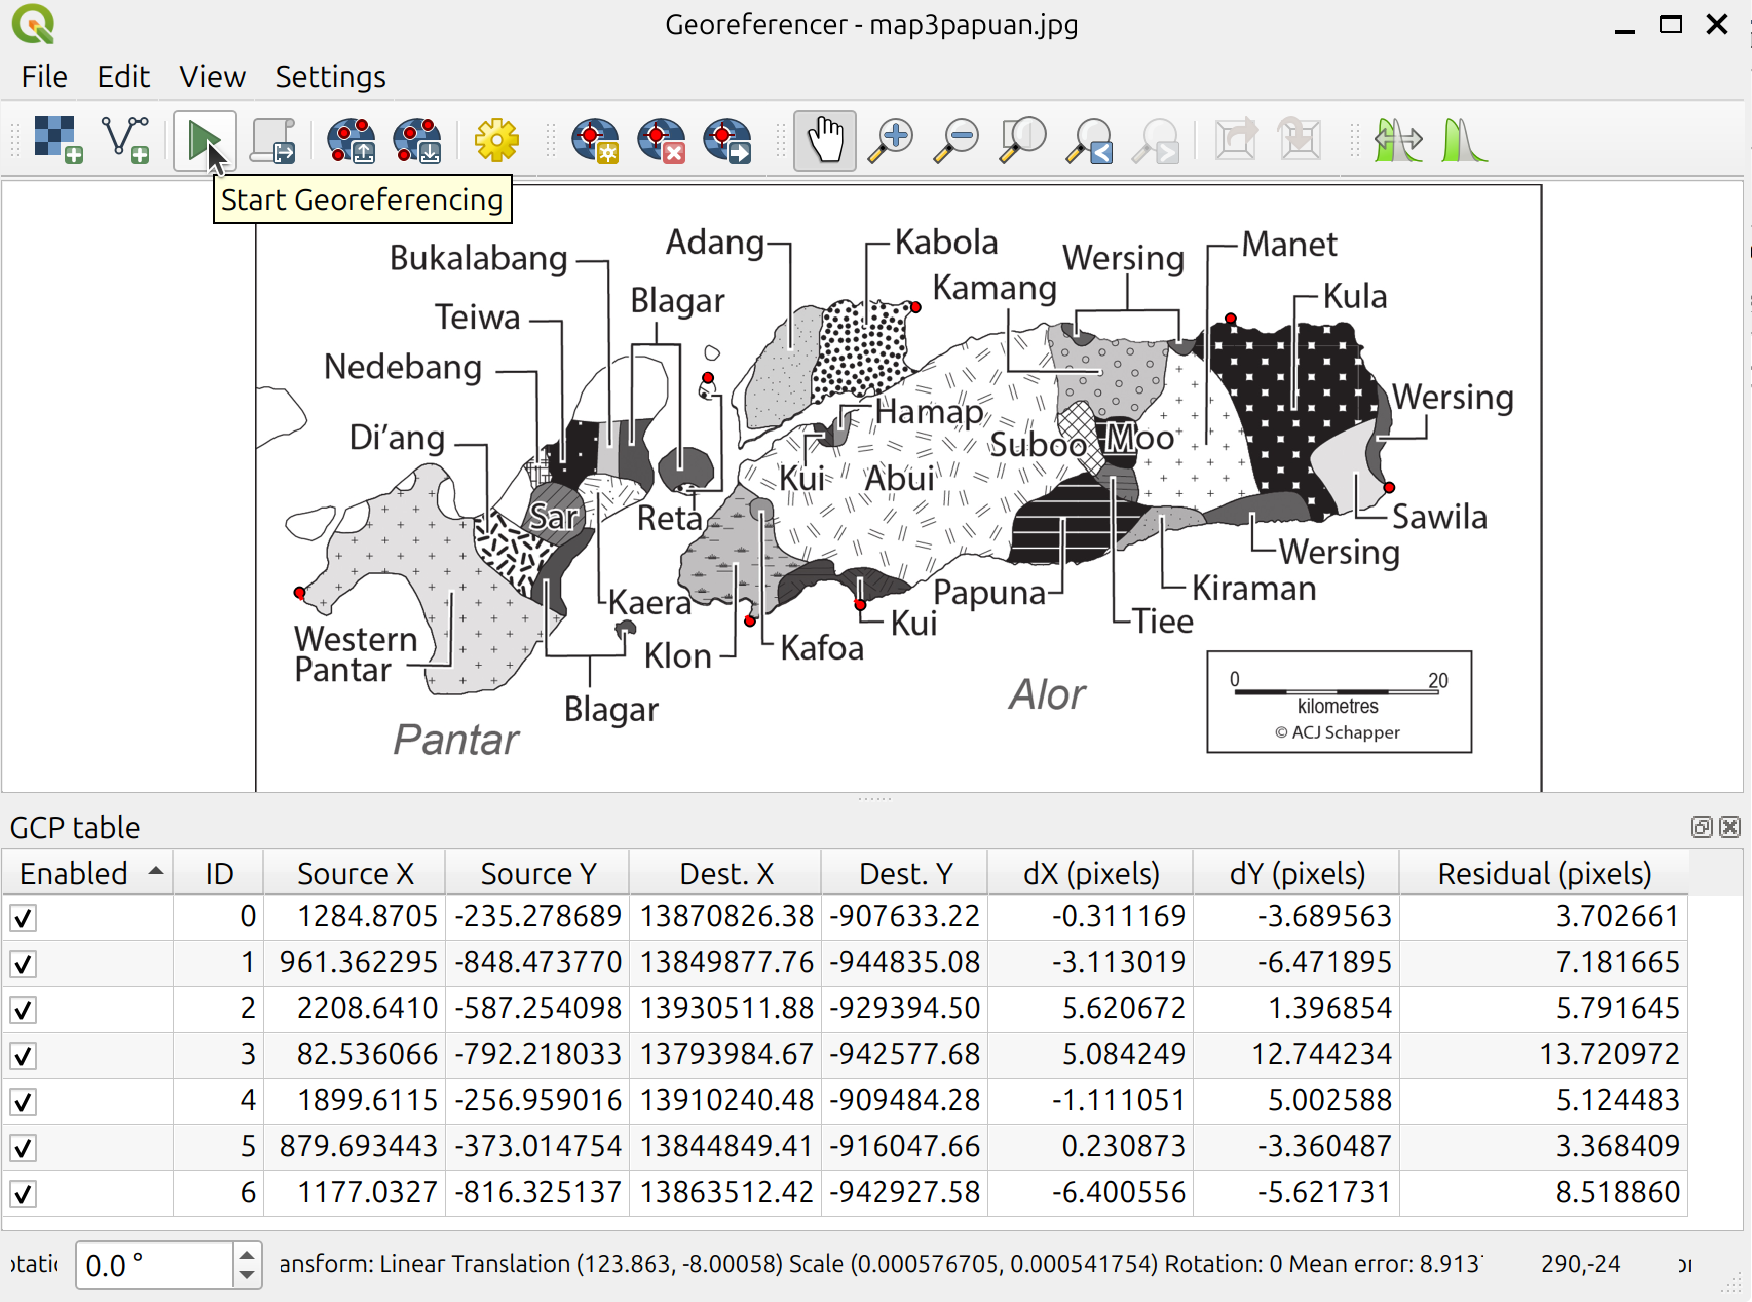Open the Settings menu
The width and height of the screenshot is (1752, 1302).
[330, 77]
